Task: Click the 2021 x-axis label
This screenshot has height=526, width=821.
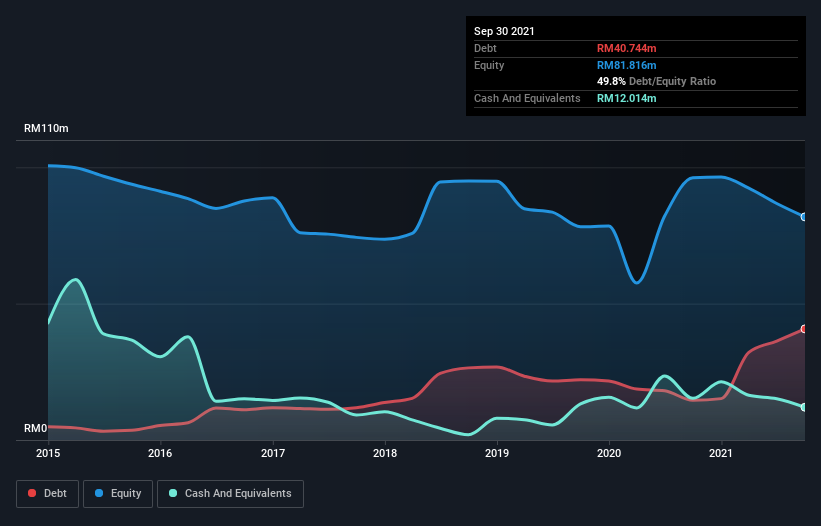Action: click(x=721, y=453)
